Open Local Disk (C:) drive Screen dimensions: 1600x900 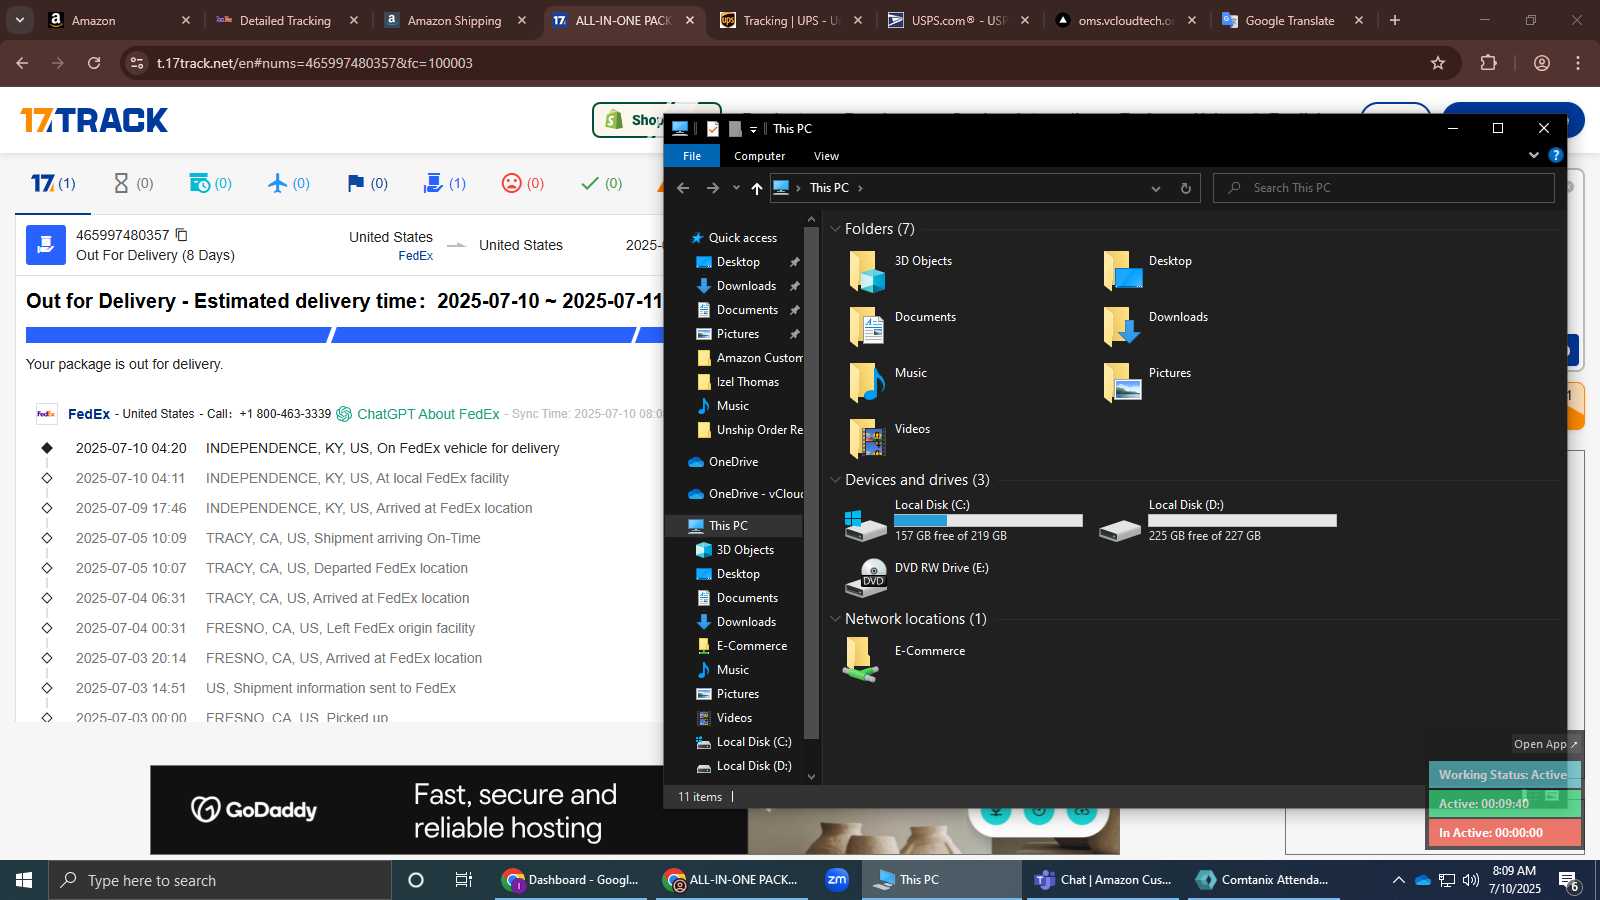[964, 520]
